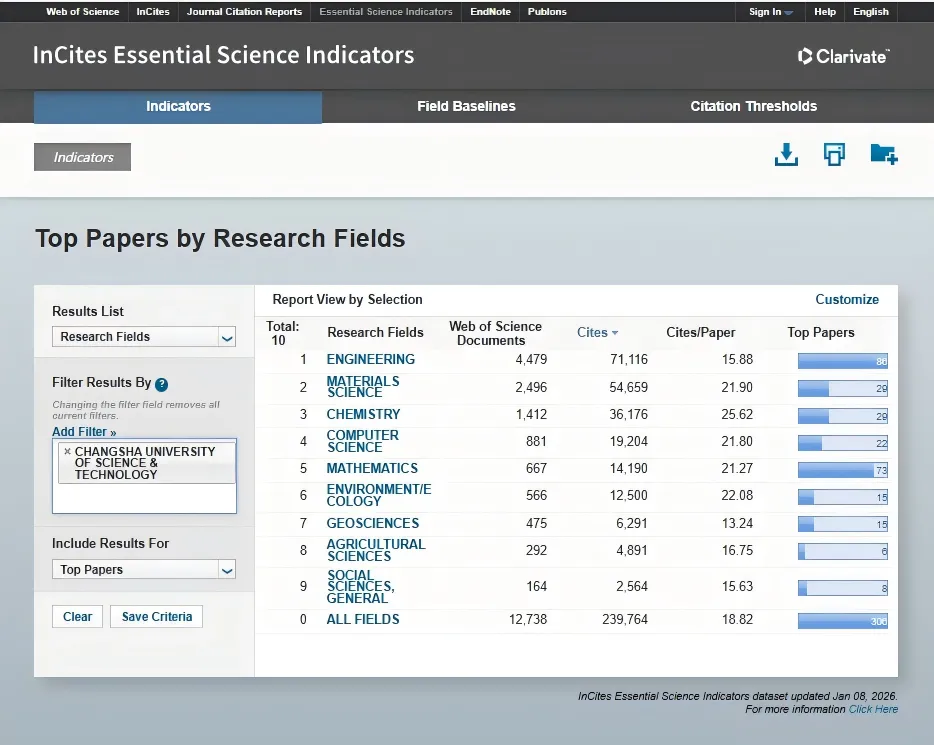Click the Top Papers column header
The width and height of the screenshot is (934, 745).
(x=821, y=332)
